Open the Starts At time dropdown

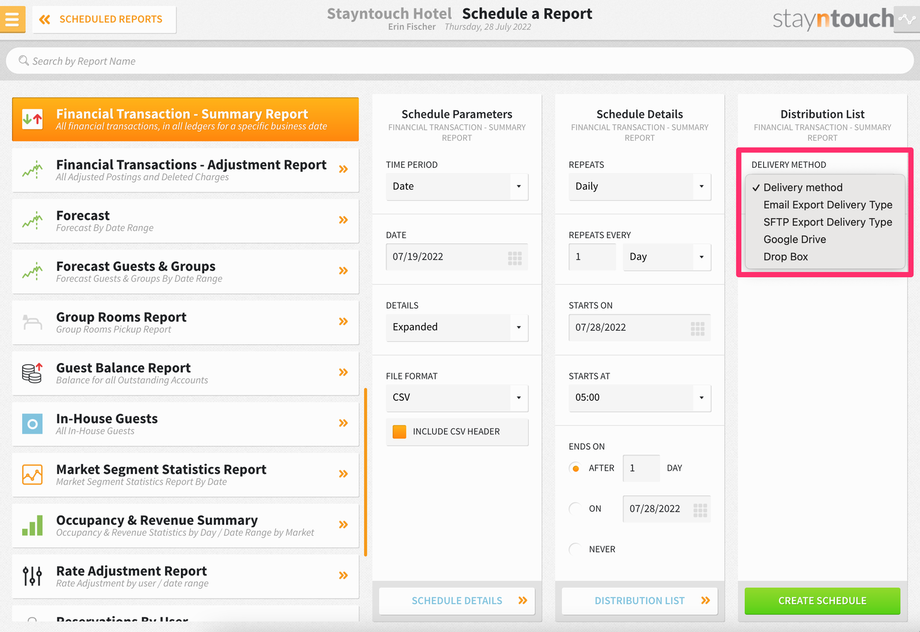[640, 398]
